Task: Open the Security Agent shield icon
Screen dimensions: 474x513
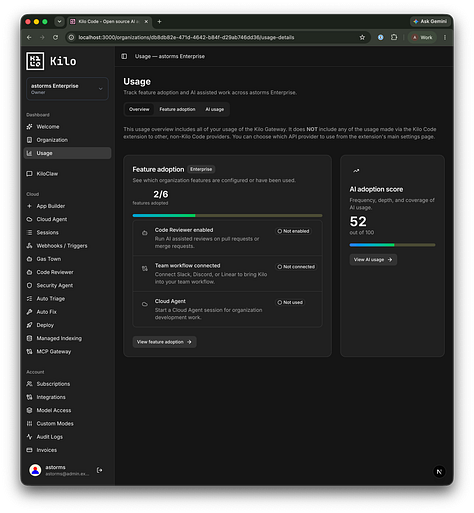Action: 29,285
